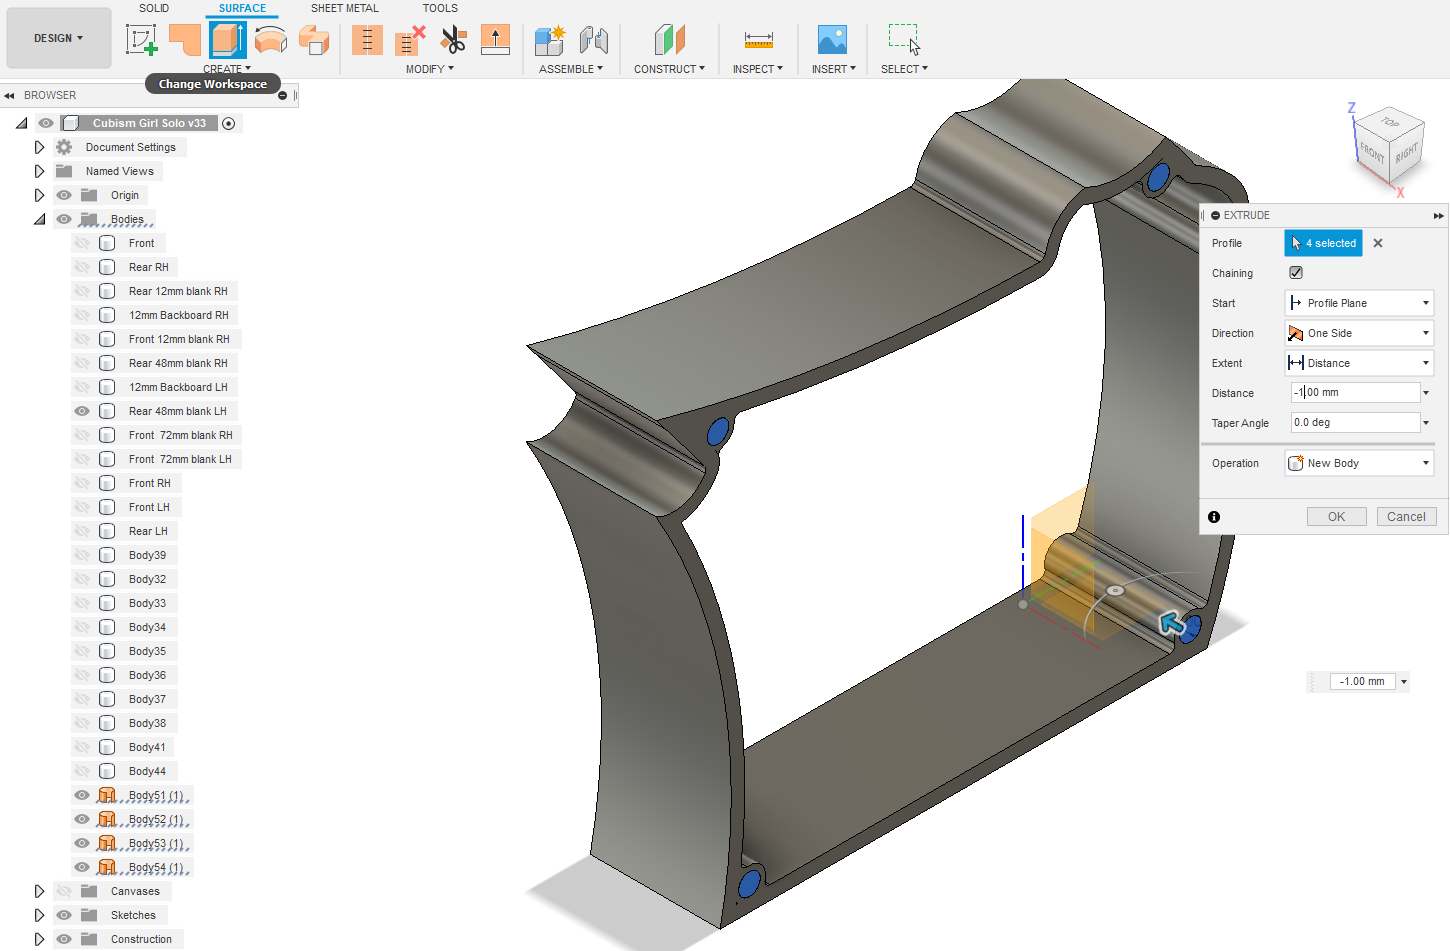Expand the Extrude dialog double arrow
The image size is (1450, 951).
coord(1438,216)
